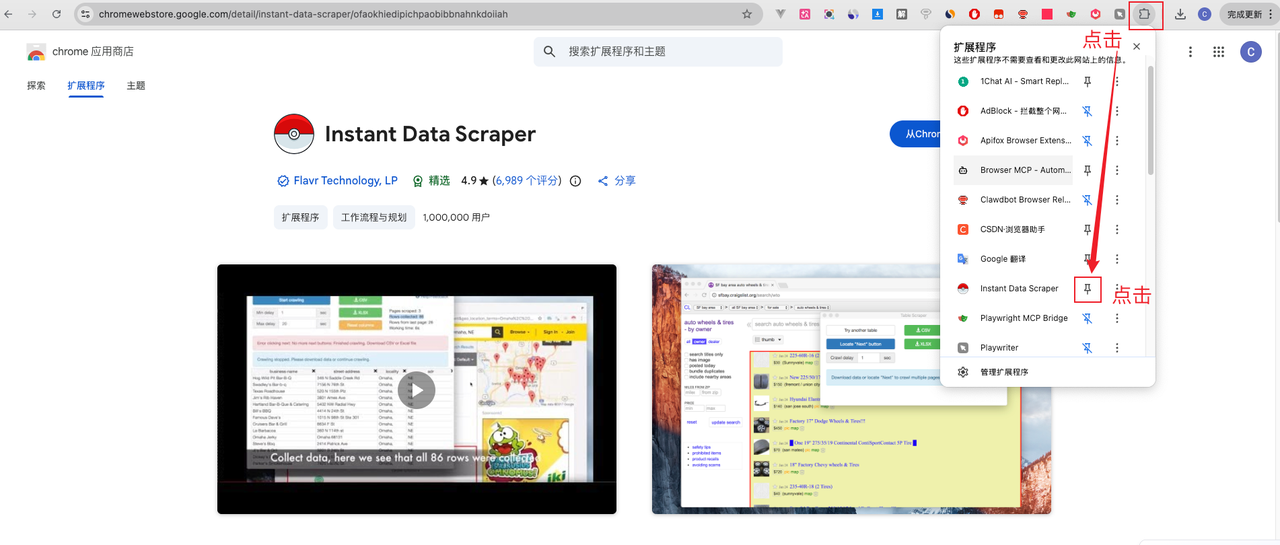The image size is (1280, 545).
Task: Unpin AdBlock from toolbar
Action: (1087, 111)
